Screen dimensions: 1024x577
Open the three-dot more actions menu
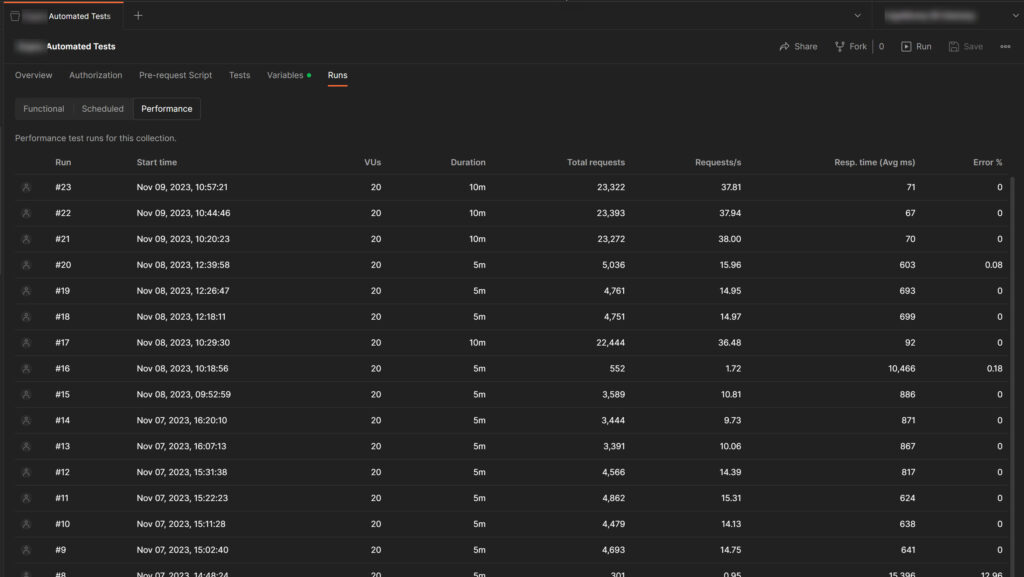pyautogui.click(x=1005, y=47)
